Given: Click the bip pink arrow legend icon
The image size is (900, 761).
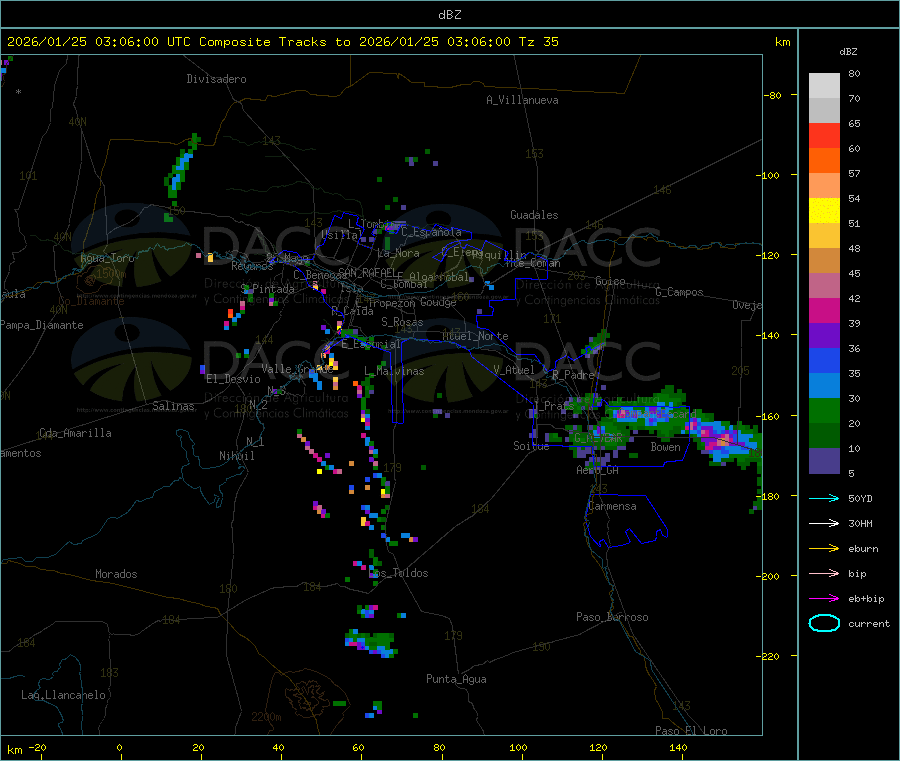Looking at the screenshot, I should (824, 573).
